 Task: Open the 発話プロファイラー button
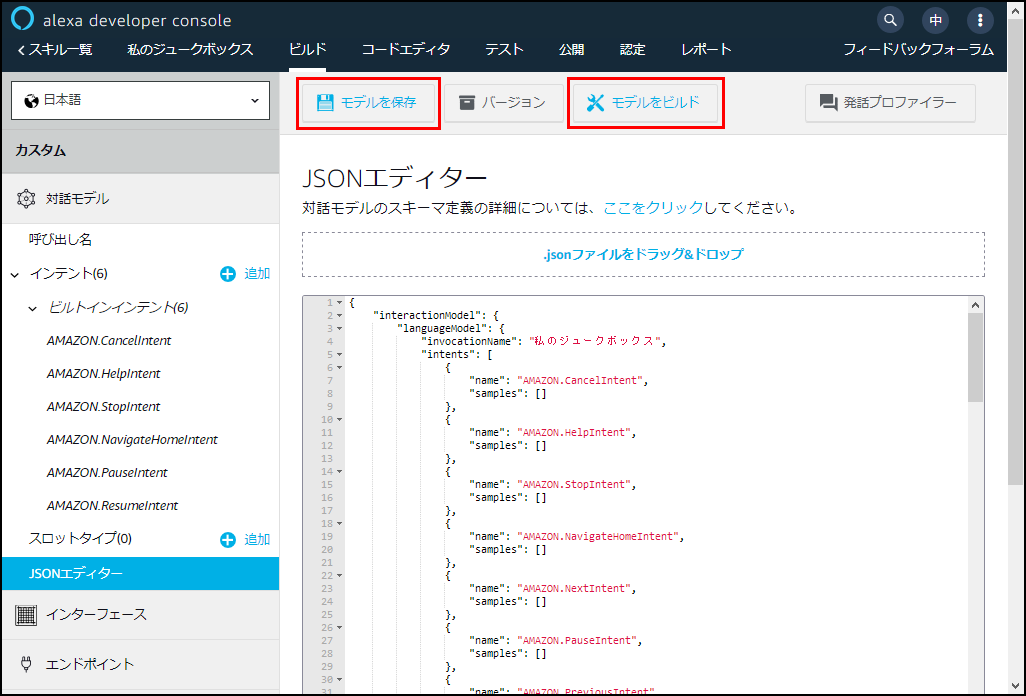click(x=890, y=103)
